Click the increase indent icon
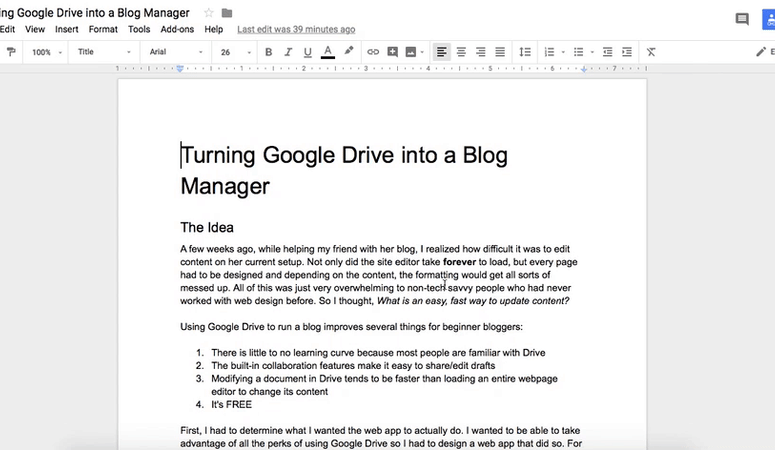The height and width of the screenshot is (450, 775). coord(627,52)
